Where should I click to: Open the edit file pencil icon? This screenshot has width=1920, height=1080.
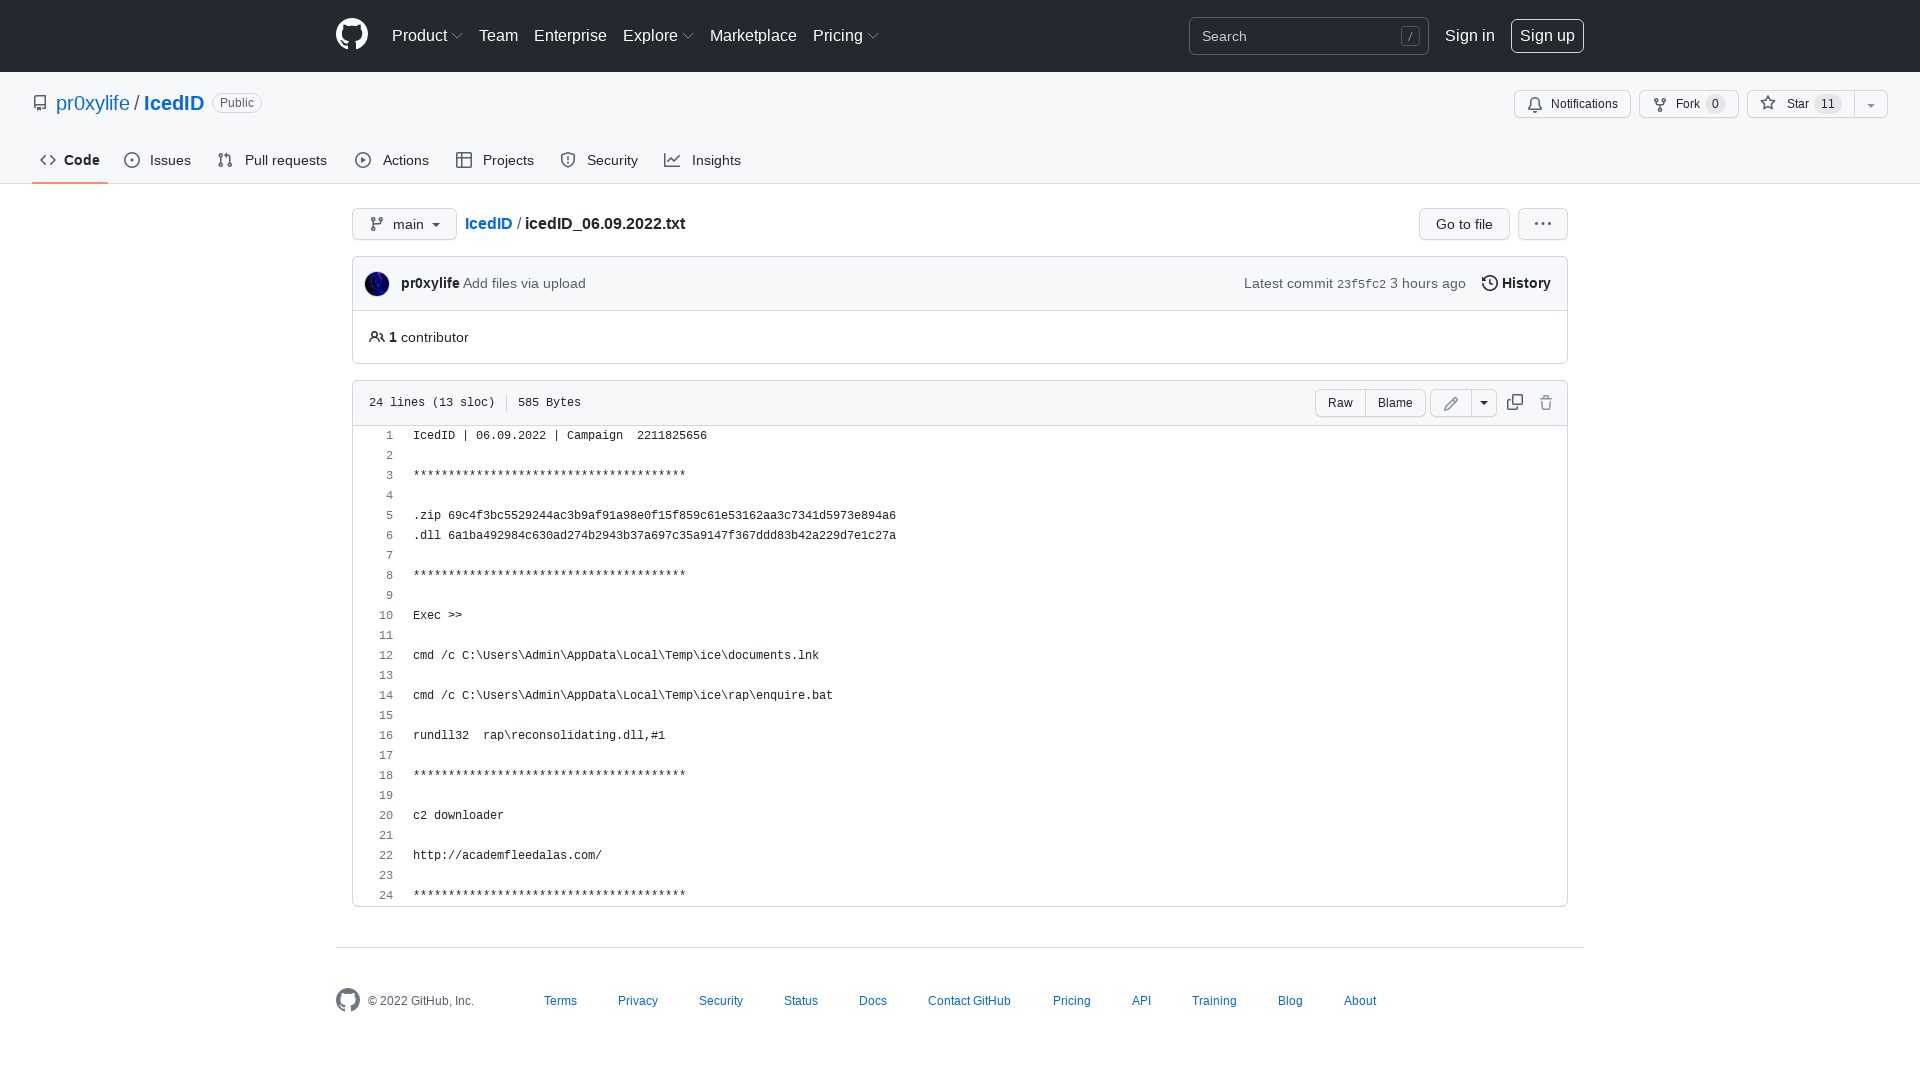(x=1450, y=402)
